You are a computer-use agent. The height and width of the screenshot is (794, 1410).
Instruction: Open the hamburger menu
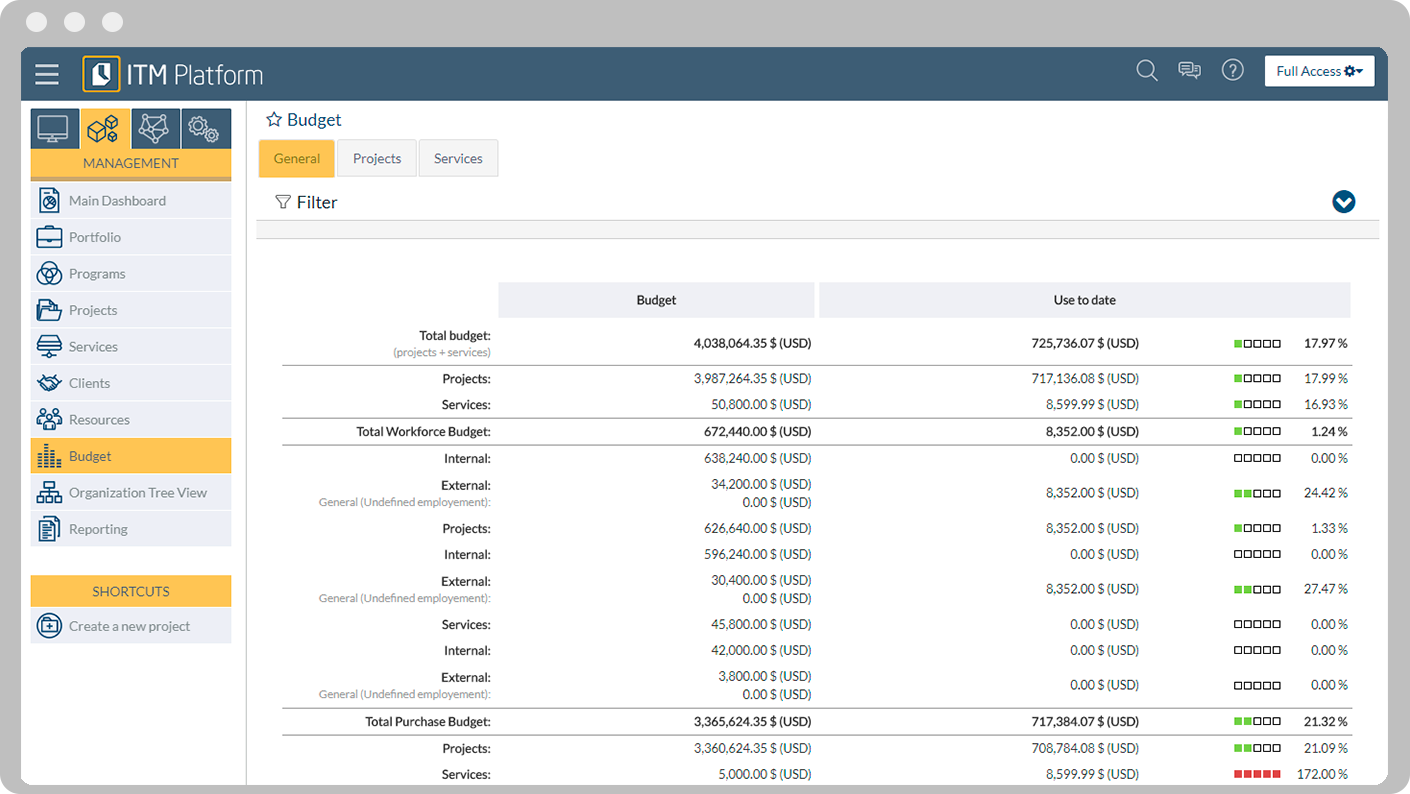pos(47,74)
